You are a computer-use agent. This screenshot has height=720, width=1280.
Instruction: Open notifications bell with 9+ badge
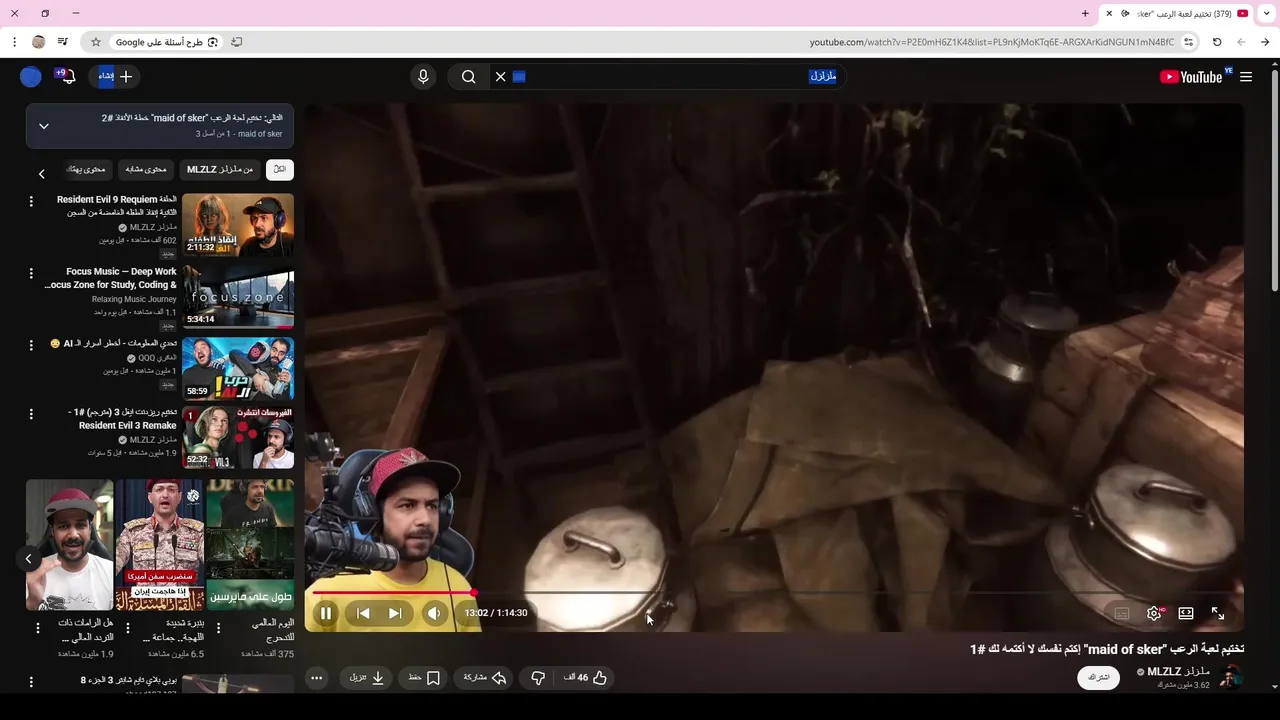click(x=67, y=76)
